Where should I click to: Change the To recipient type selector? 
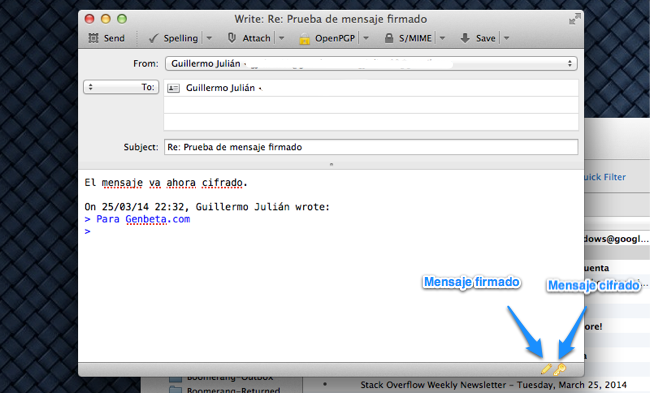tap(121, 87)
